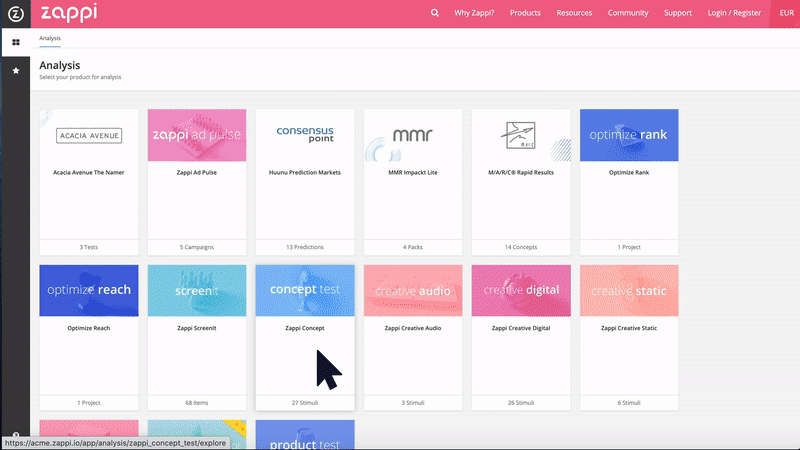Click 3 Tests footer
Screen dimensions: 800x450
click(x=89, y=247)
